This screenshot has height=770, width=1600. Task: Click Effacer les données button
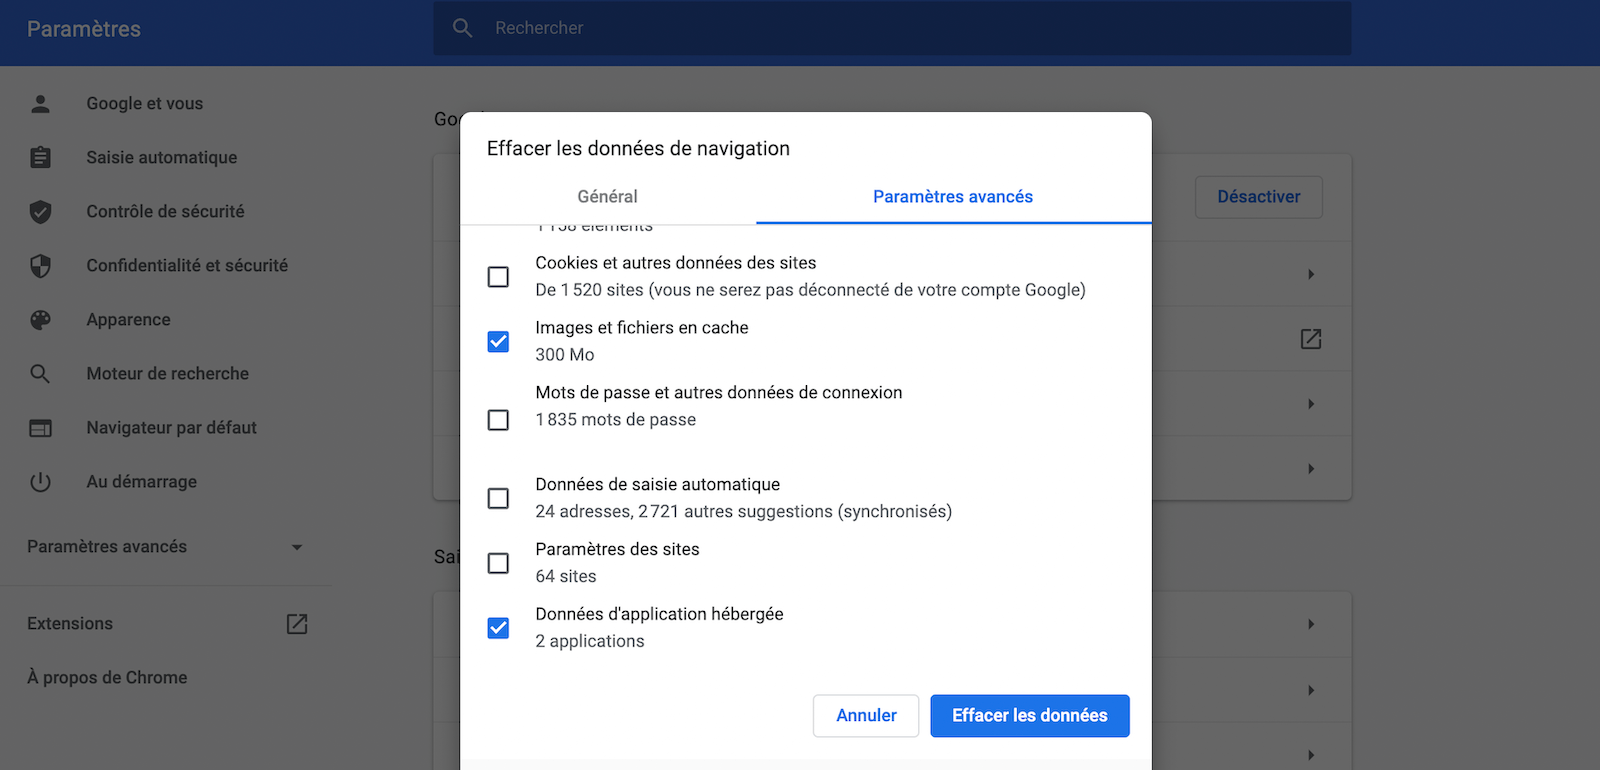pos(1029,716)
